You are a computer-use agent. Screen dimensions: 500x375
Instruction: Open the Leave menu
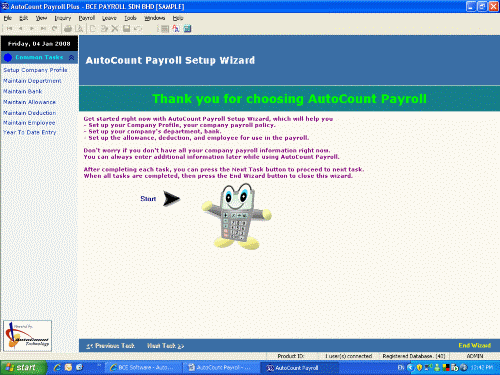coord(109,18)
